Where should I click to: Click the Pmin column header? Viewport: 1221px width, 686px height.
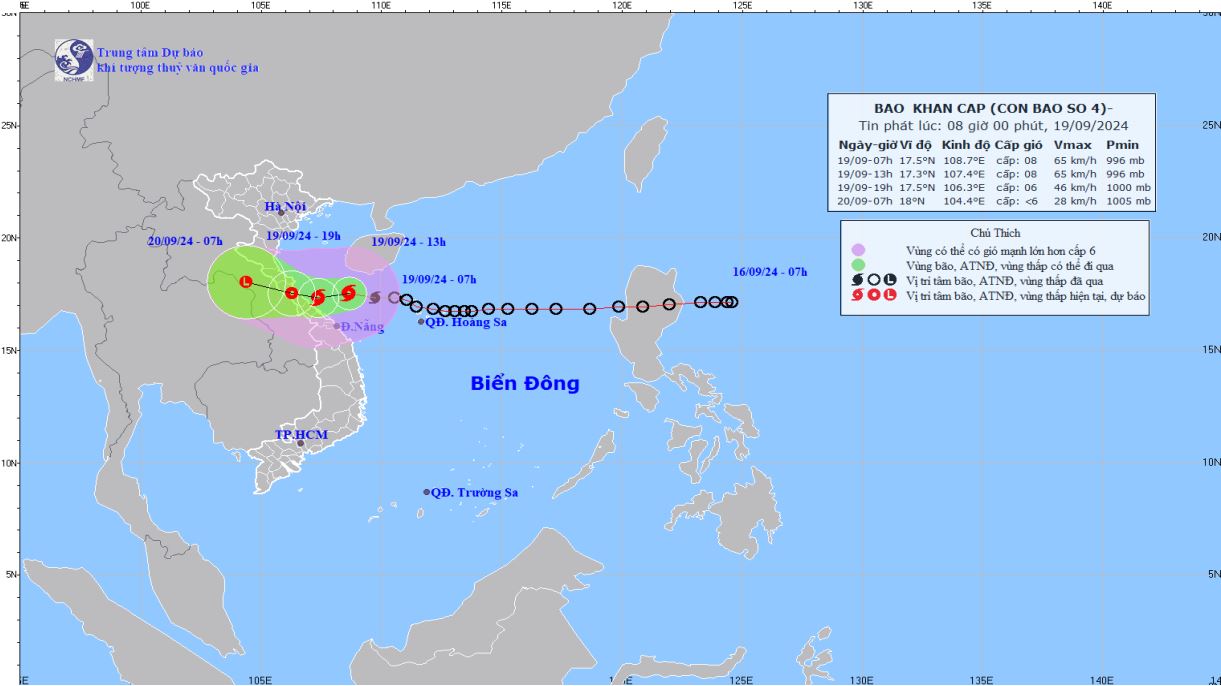(x=1123, y=145)
